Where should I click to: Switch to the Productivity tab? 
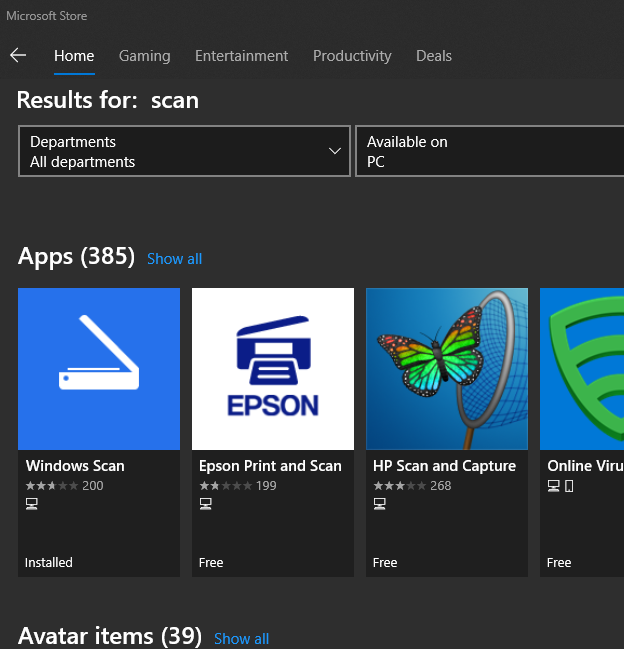(x=352, y=56)
